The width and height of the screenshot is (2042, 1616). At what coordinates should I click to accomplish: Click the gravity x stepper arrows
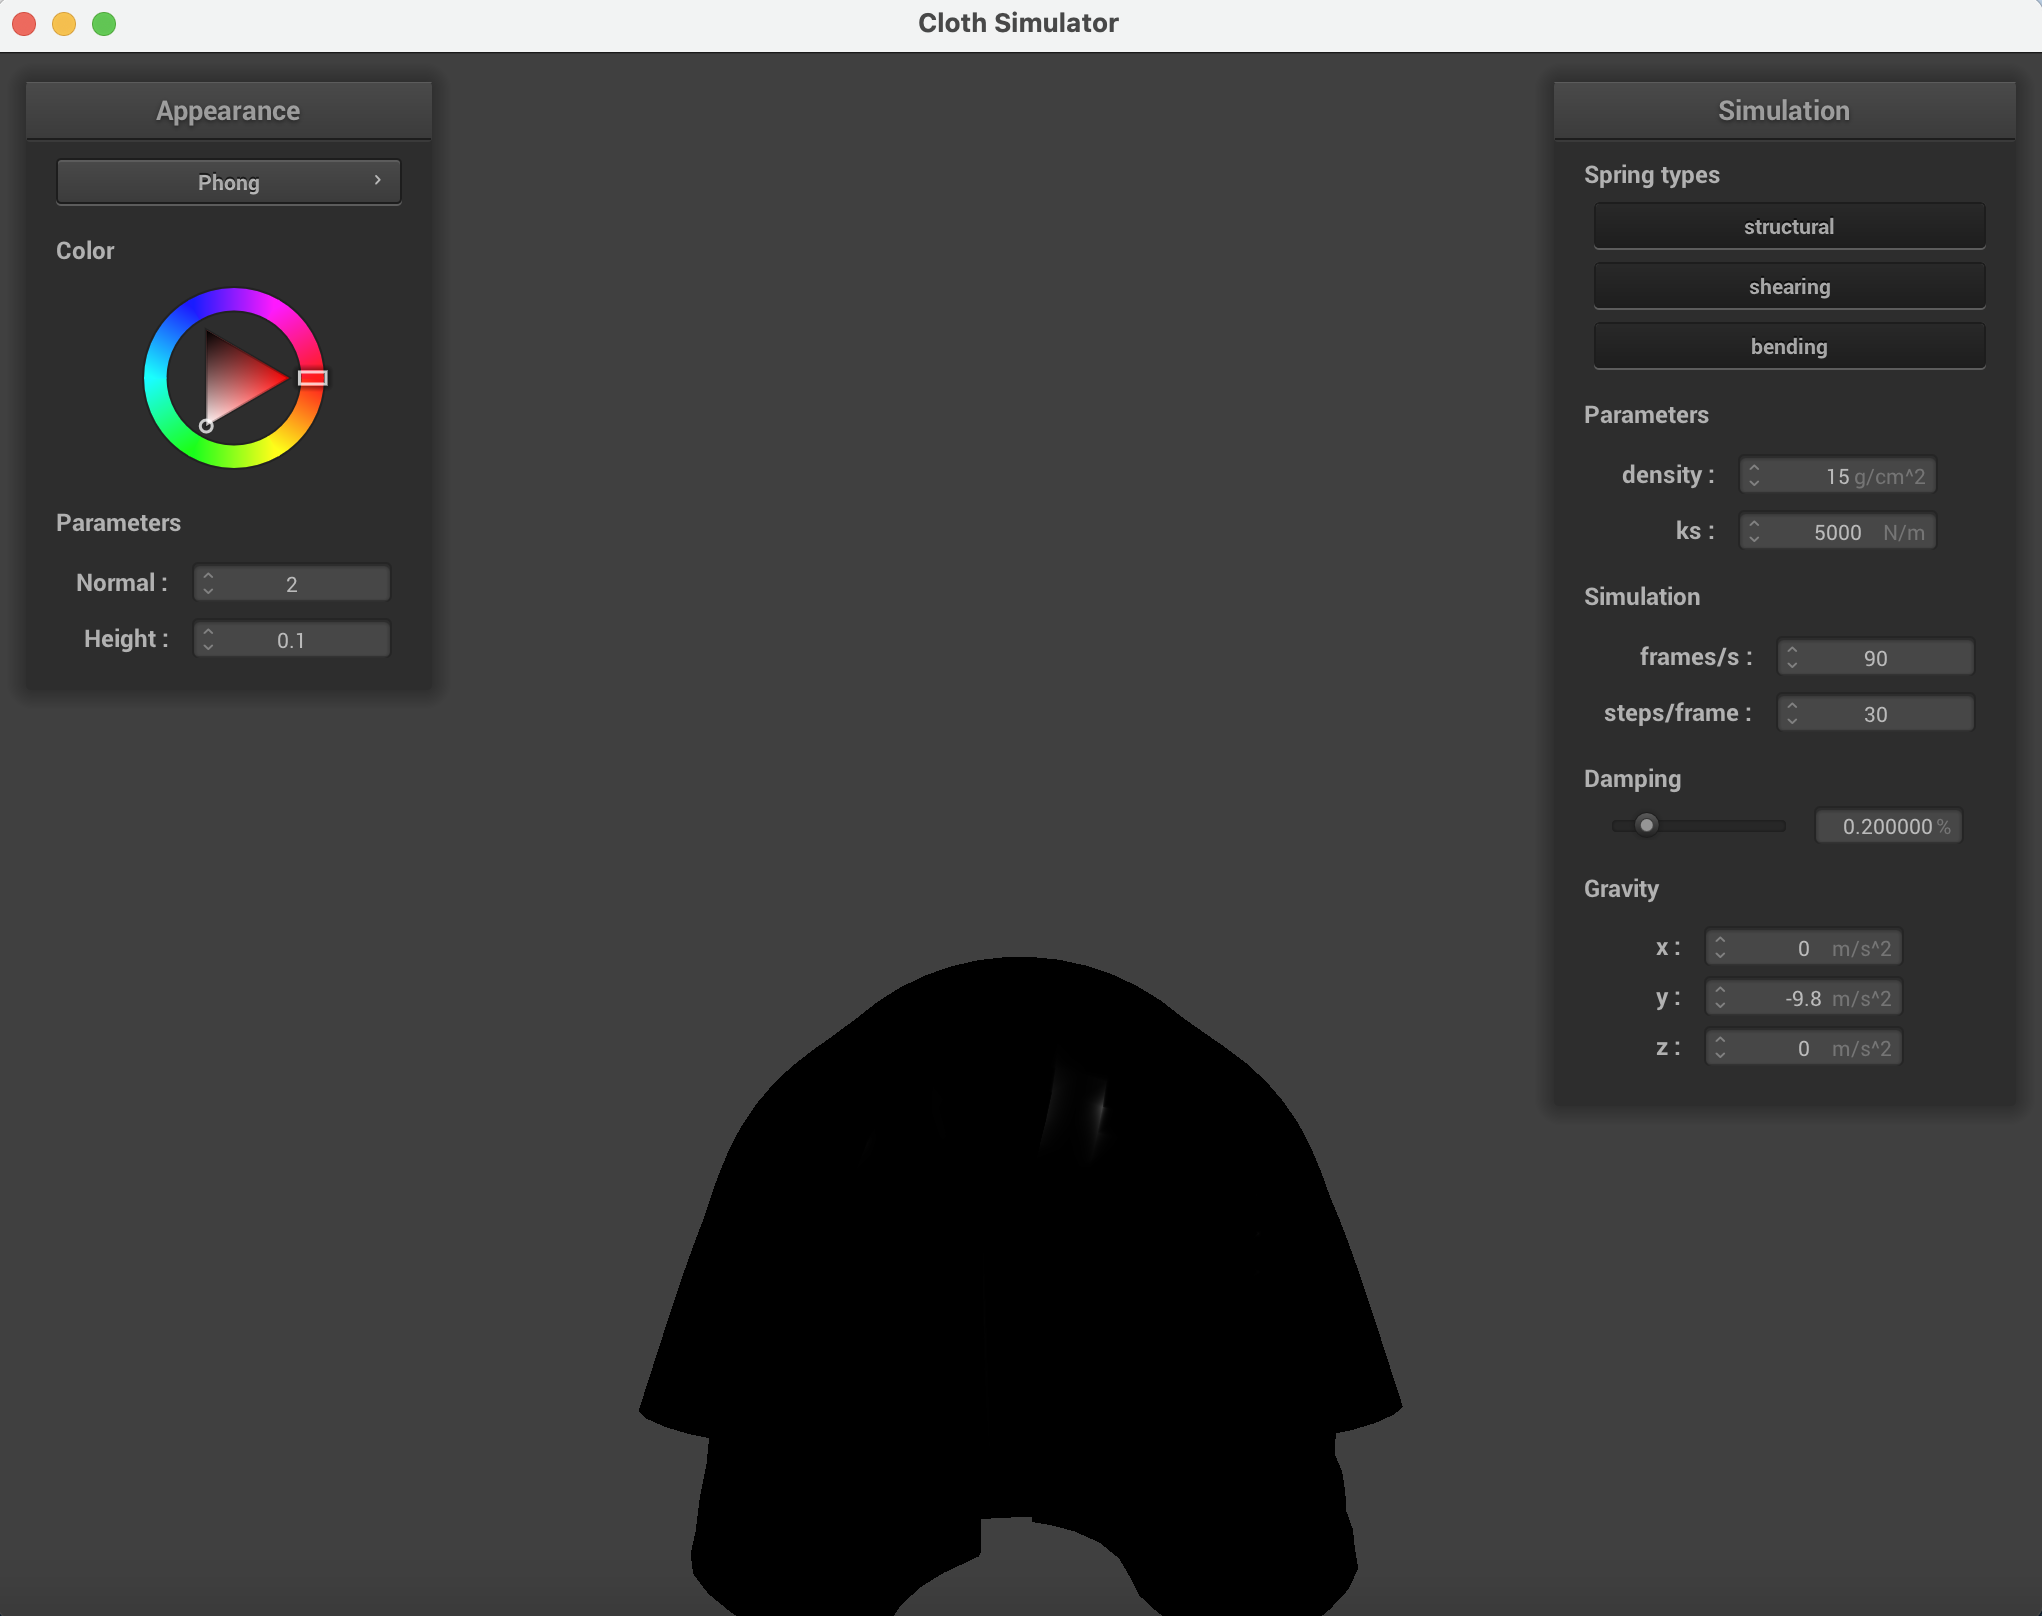[1720, 948]
